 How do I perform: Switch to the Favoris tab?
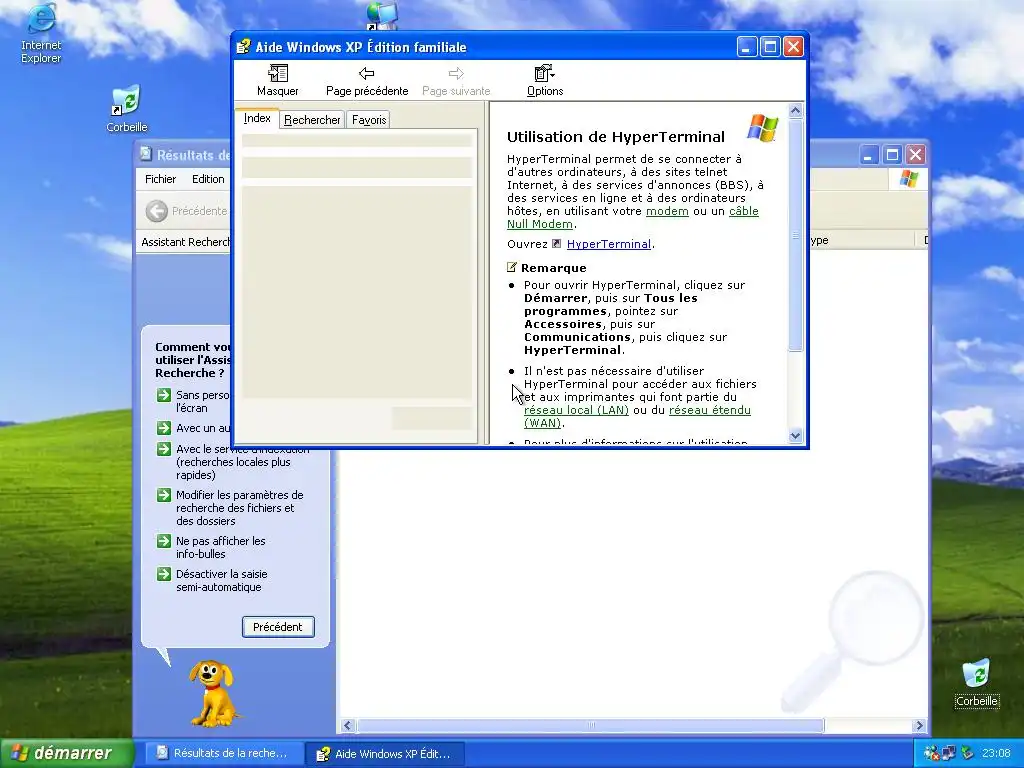(x=369, y=120)
